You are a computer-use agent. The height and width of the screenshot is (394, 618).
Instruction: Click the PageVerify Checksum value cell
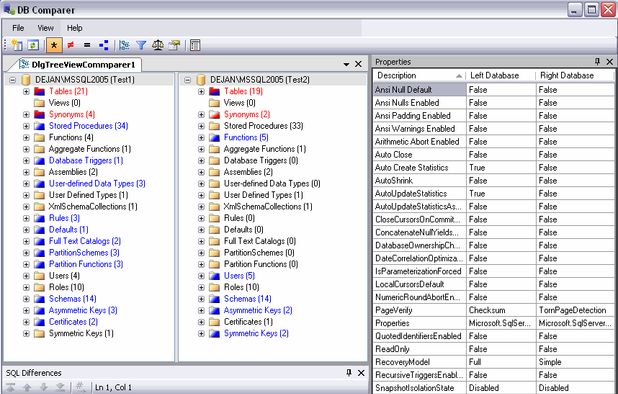pos(501,310)
